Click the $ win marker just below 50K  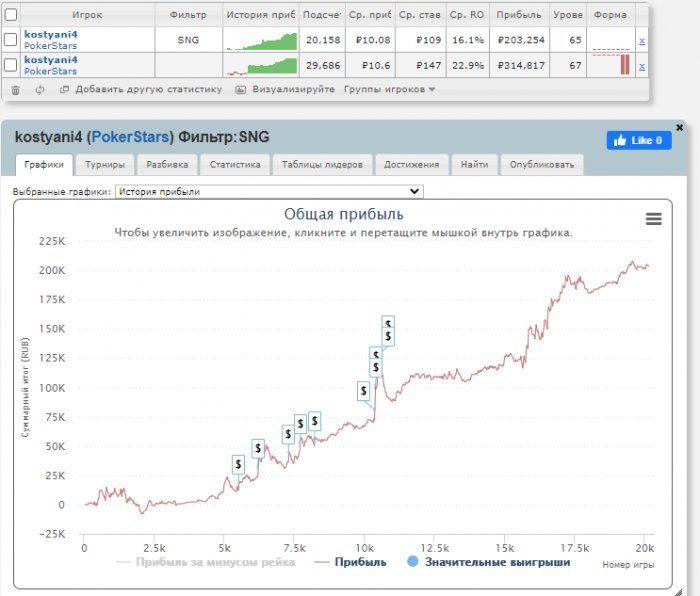[258, 449]
